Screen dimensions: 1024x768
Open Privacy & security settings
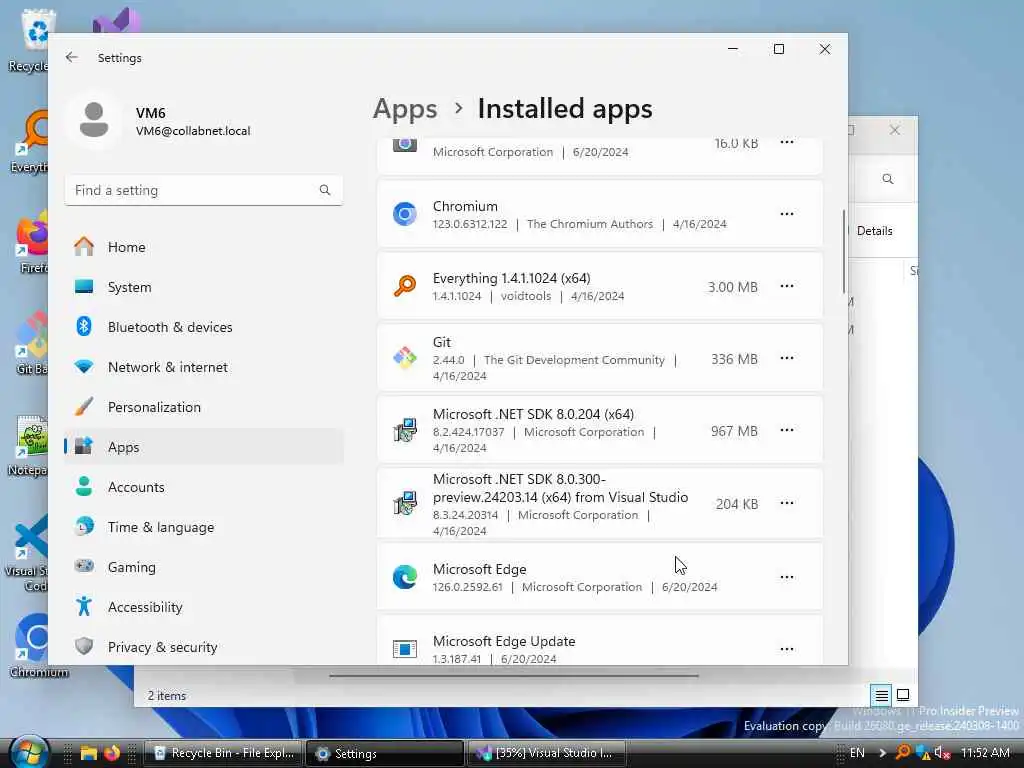coord(204,647)
